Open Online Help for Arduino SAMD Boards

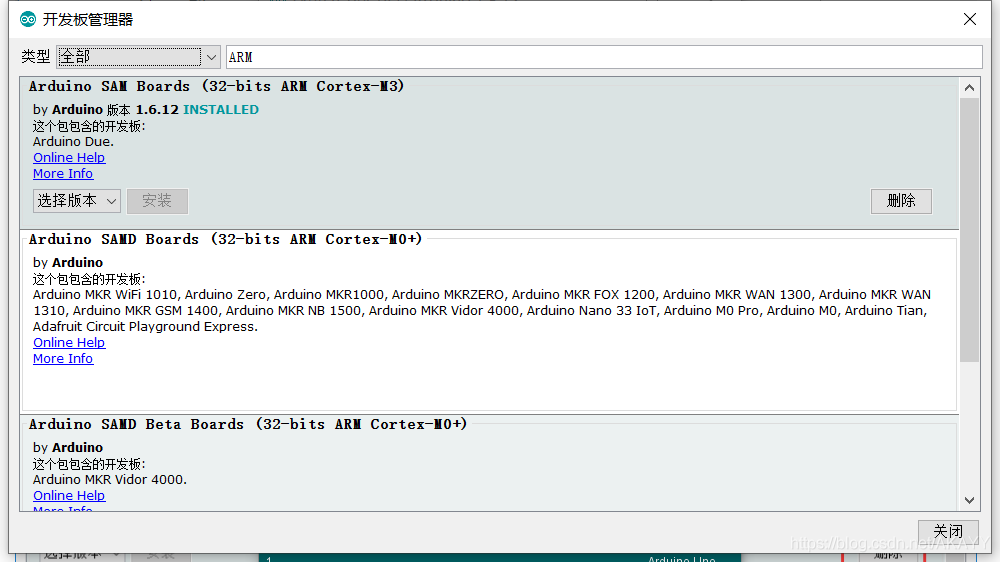(69, 343)
